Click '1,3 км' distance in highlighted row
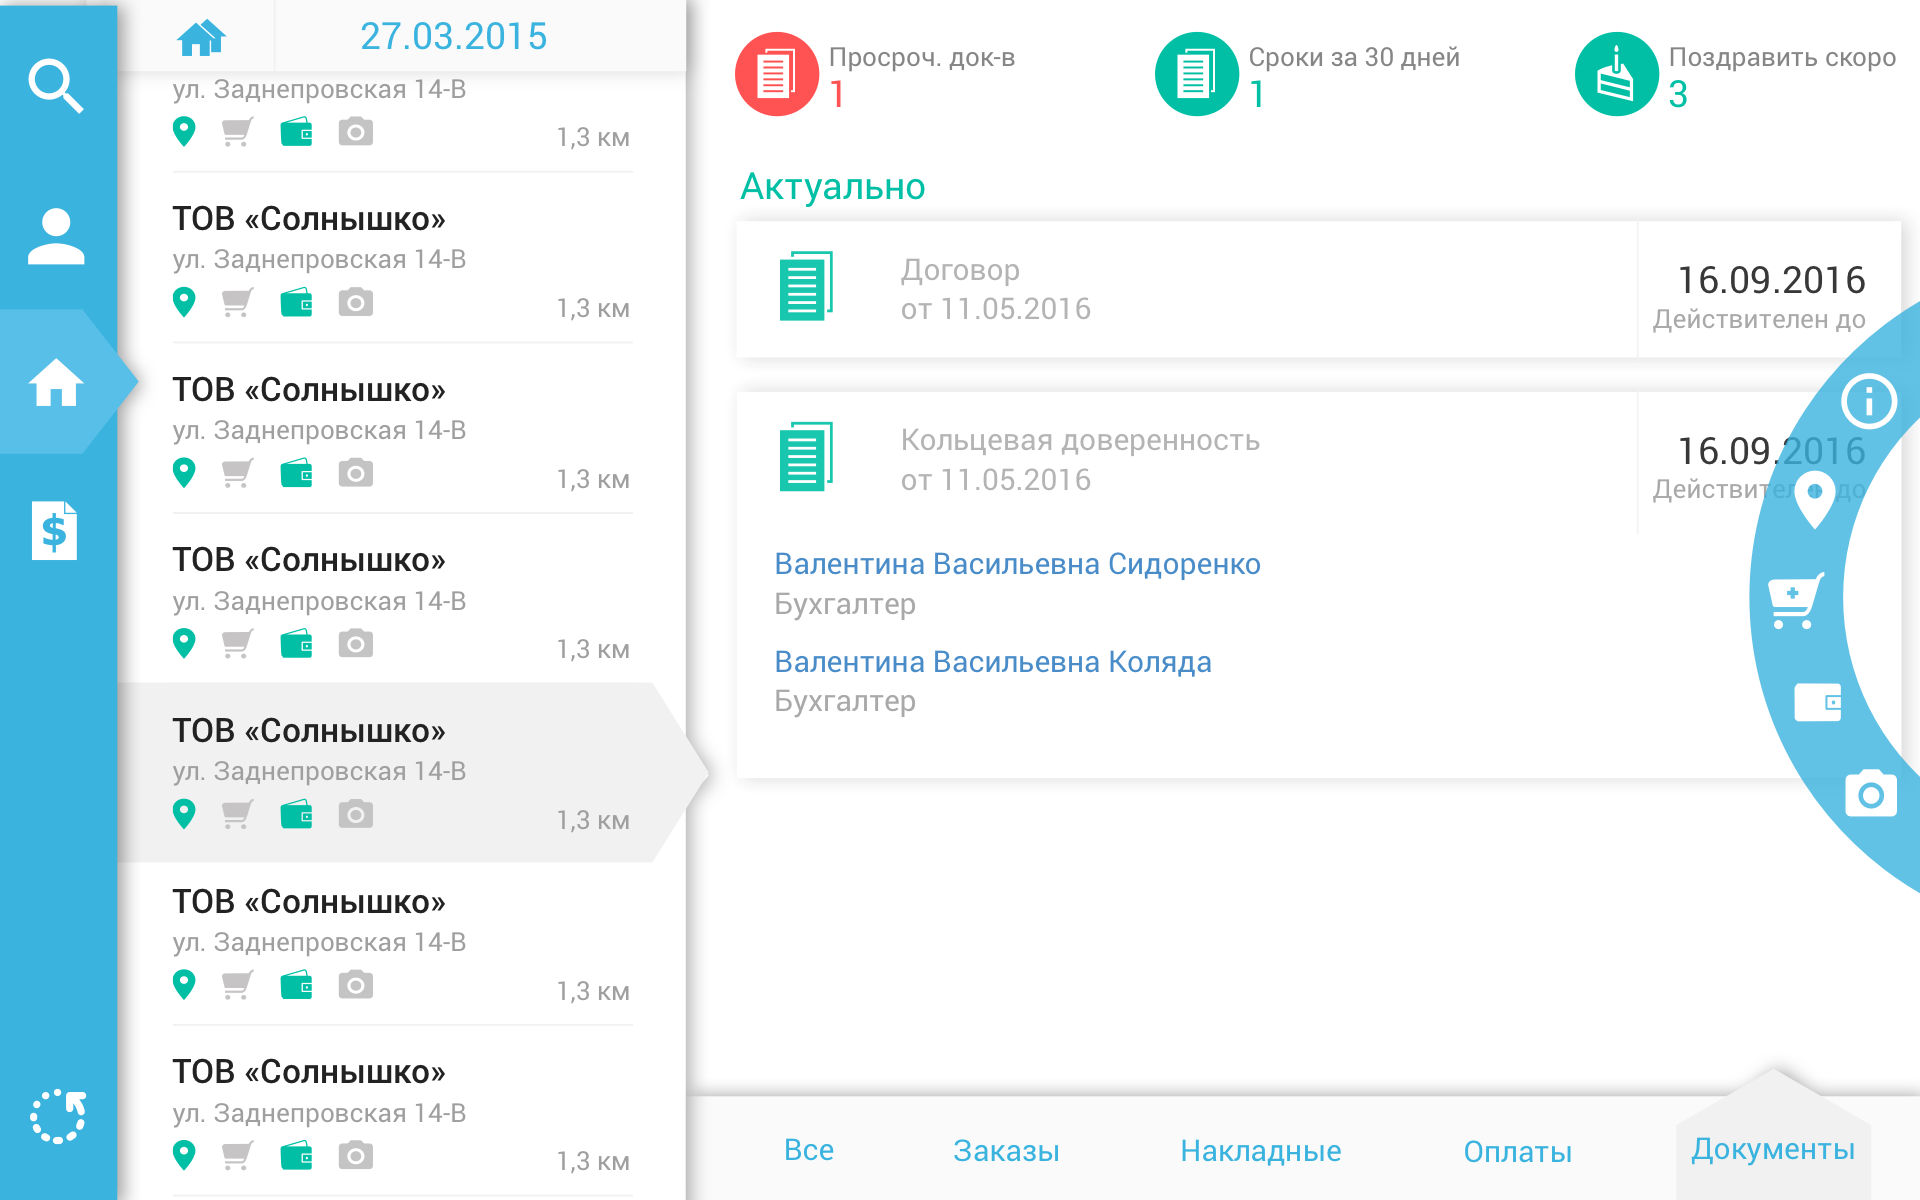Screen dimensions: 1920x1200 [593, 821]
